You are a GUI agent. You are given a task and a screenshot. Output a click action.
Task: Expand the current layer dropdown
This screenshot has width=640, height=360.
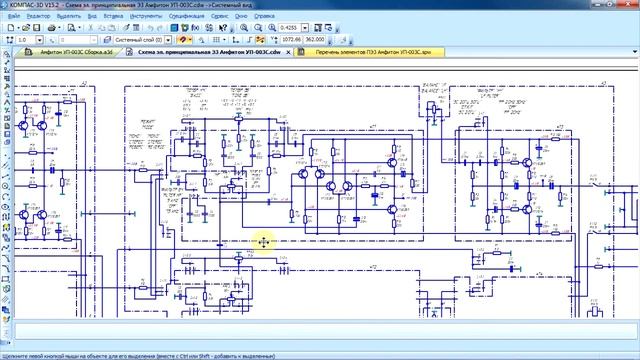tap(168, 40)
